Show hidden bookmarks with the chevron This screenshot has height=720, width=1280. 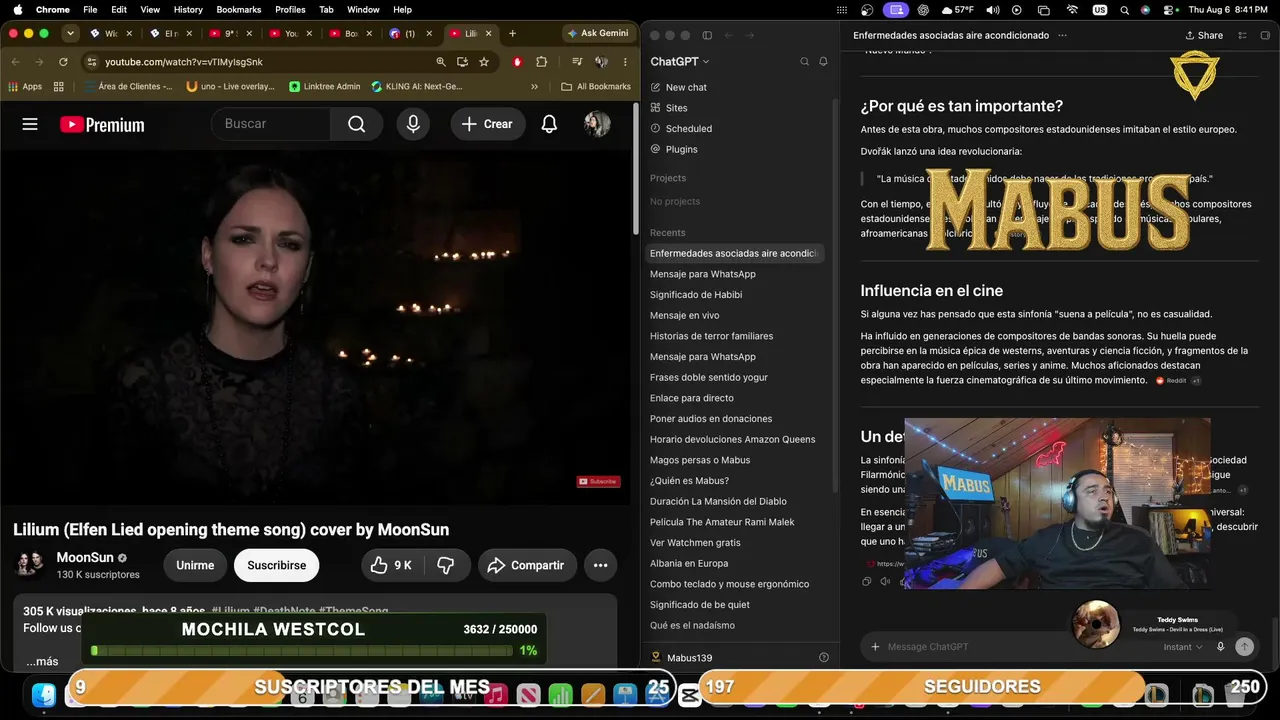tap(534, 87)
